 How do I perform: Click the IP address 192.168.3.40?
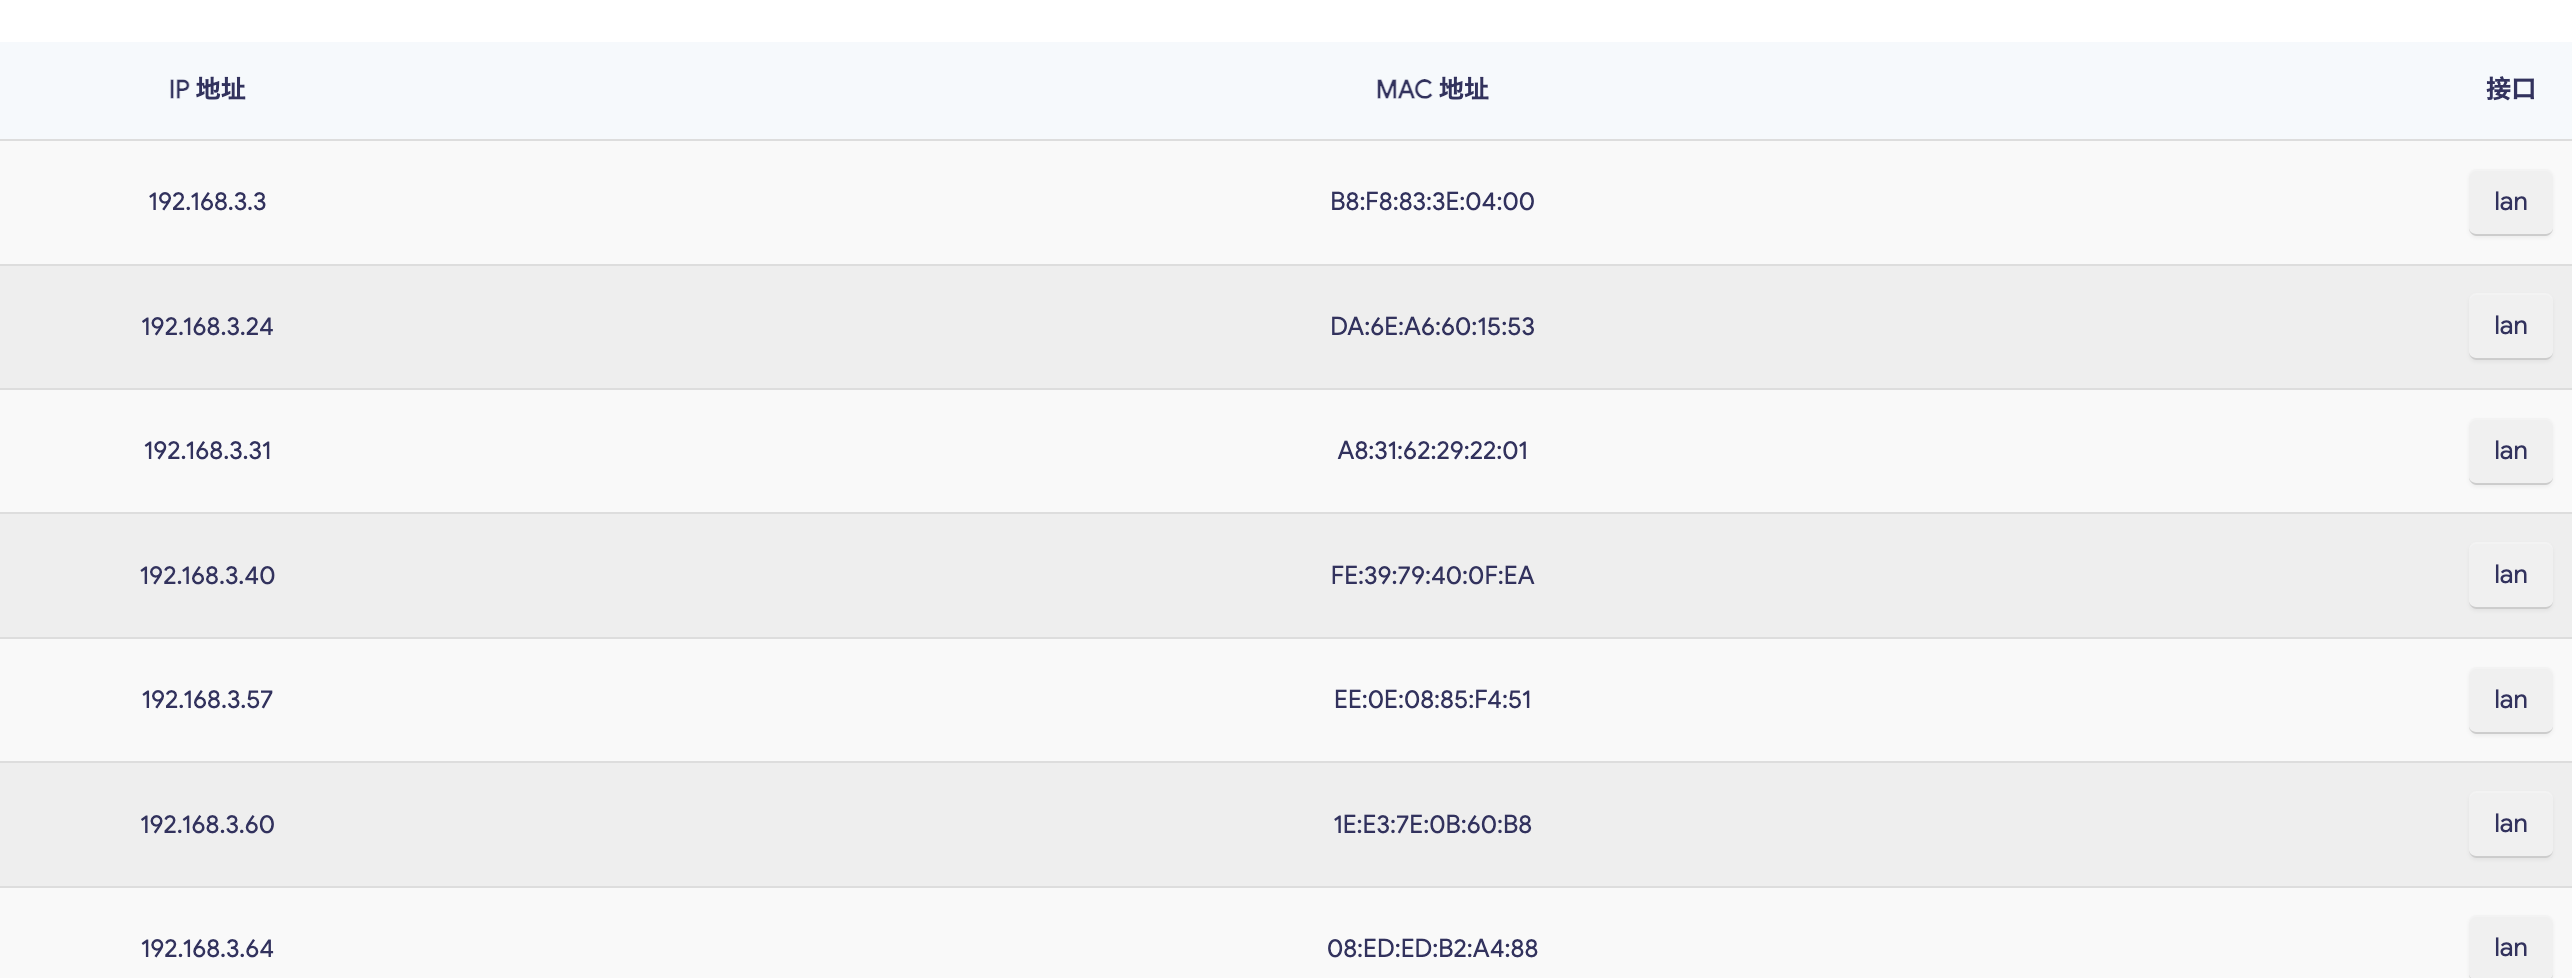pos(207,576)
